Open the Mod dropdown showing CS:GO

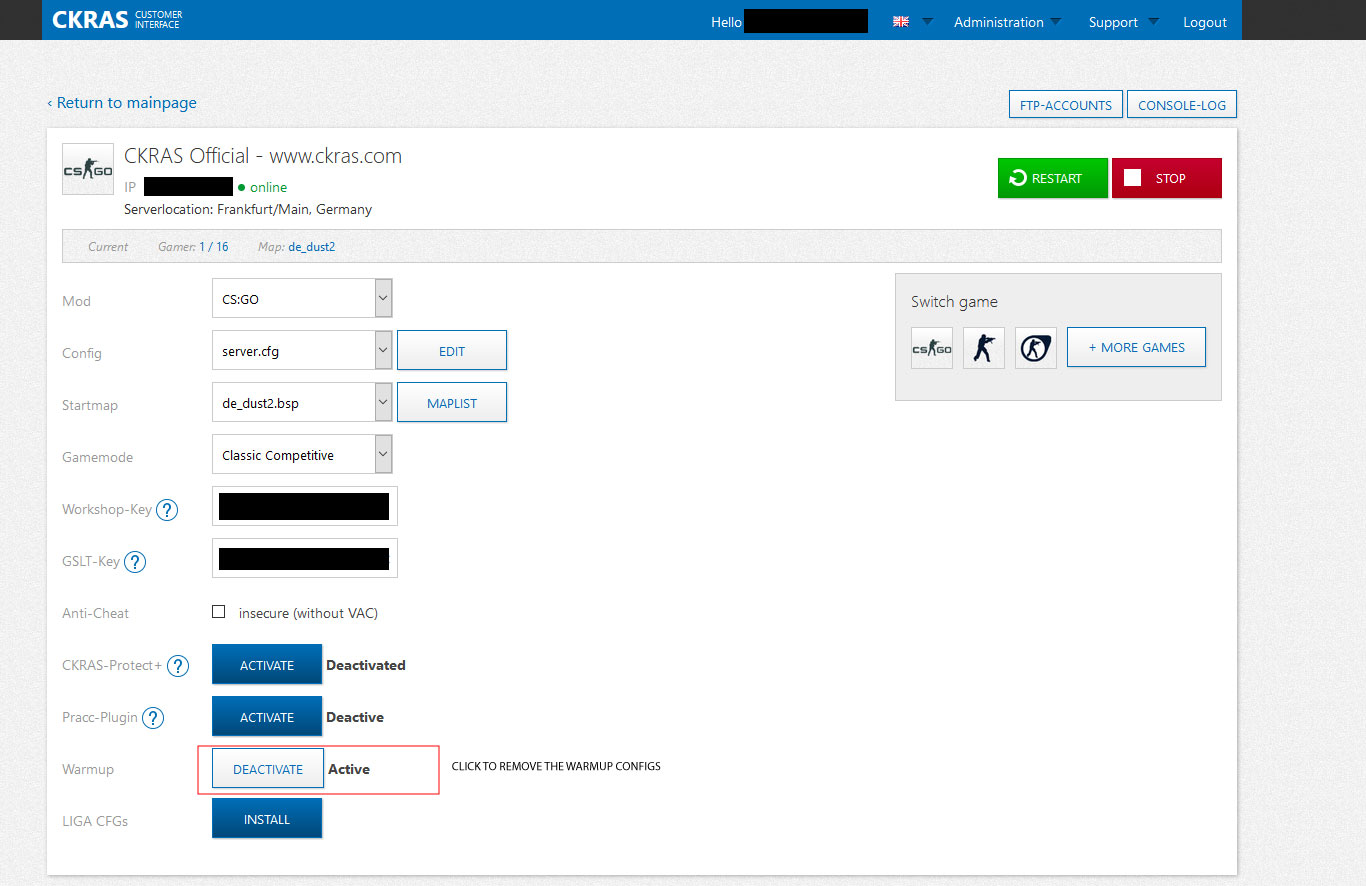pyautogui.click(x=302, y=298)
